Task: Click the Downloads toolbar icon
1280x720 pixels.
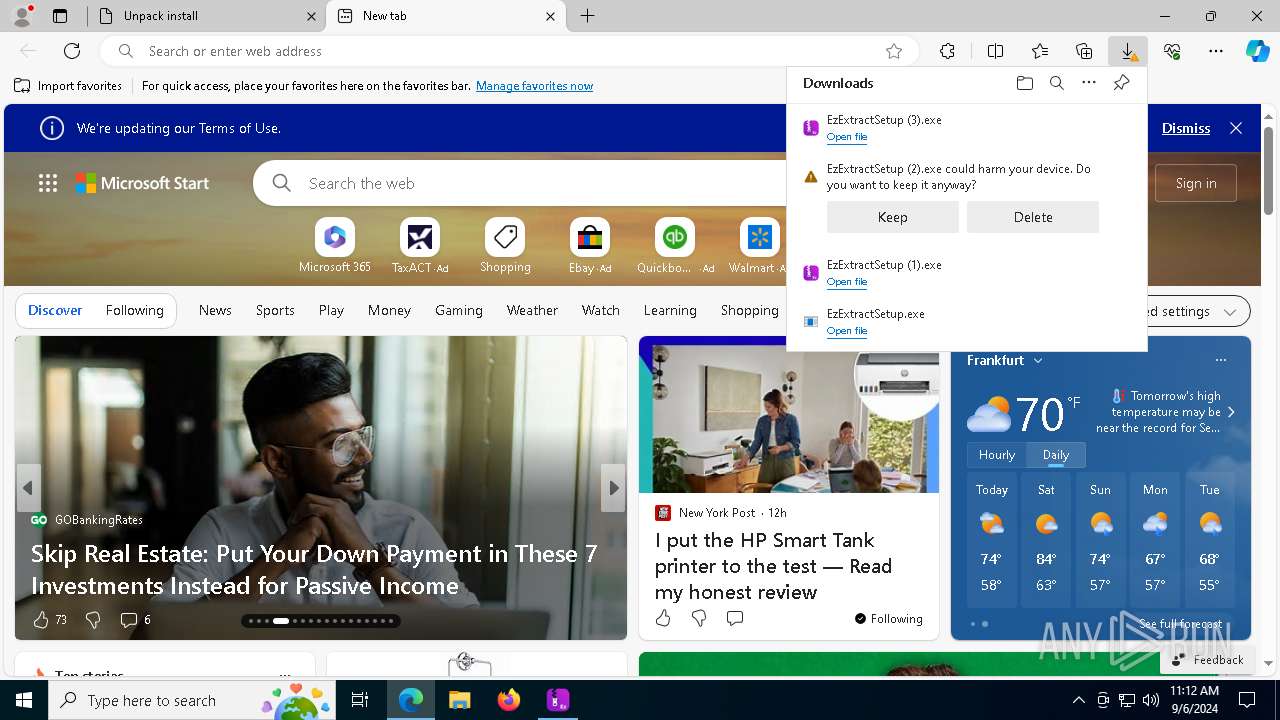Action: [x=1128, y=51]
